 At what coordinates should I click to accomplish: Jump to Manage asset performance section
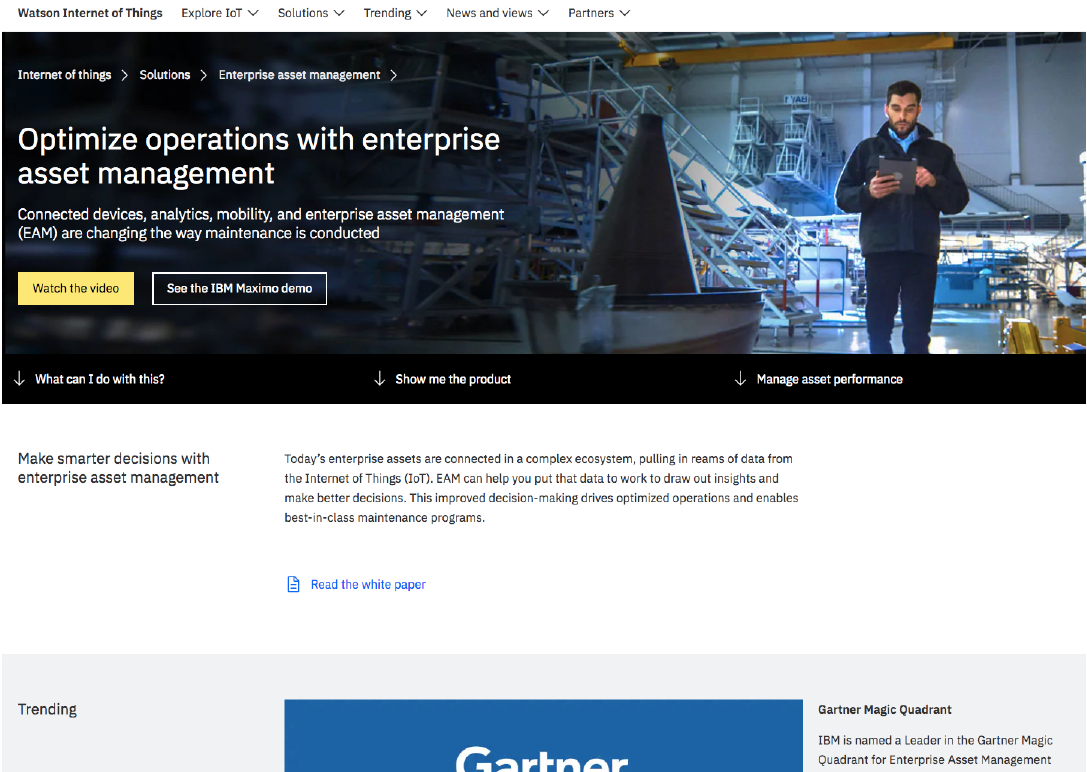(829, 379)
